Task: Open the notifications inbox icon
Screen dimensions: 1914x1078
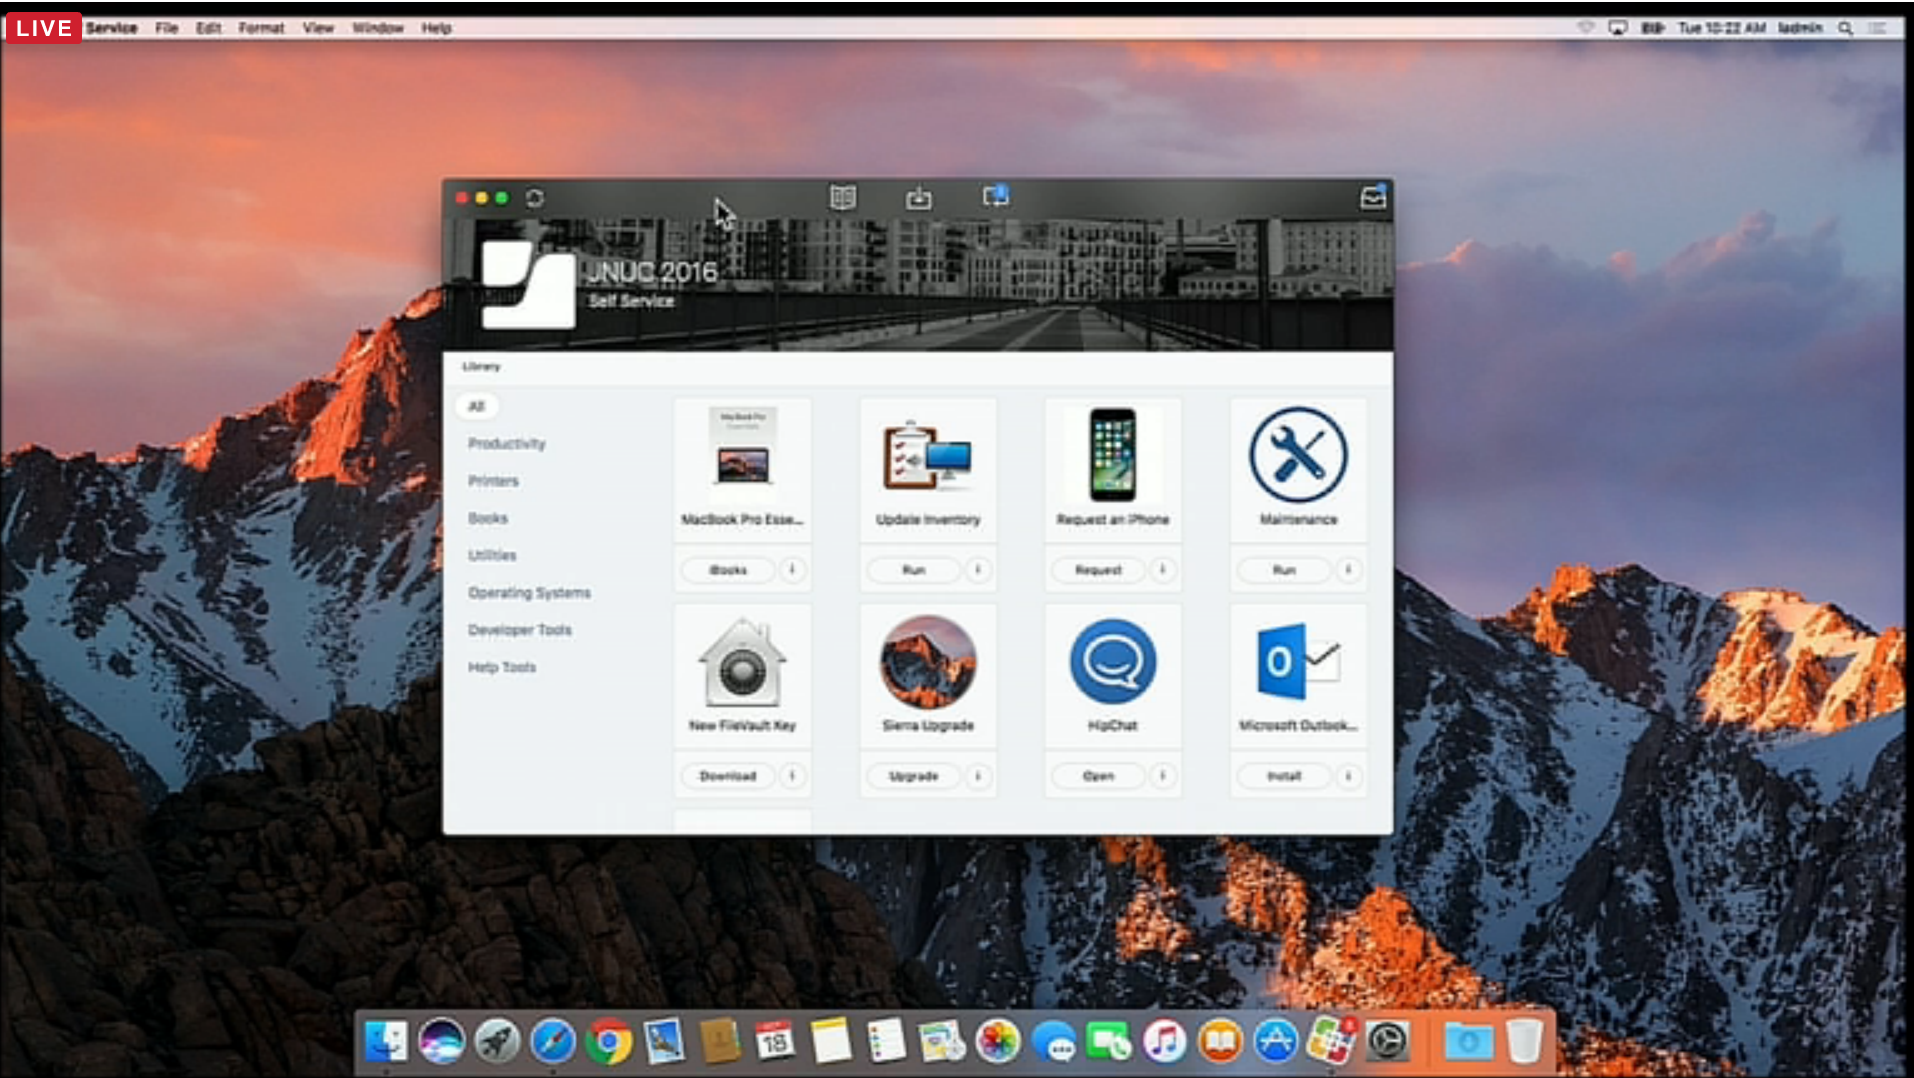Action: tap(1373, 197)
